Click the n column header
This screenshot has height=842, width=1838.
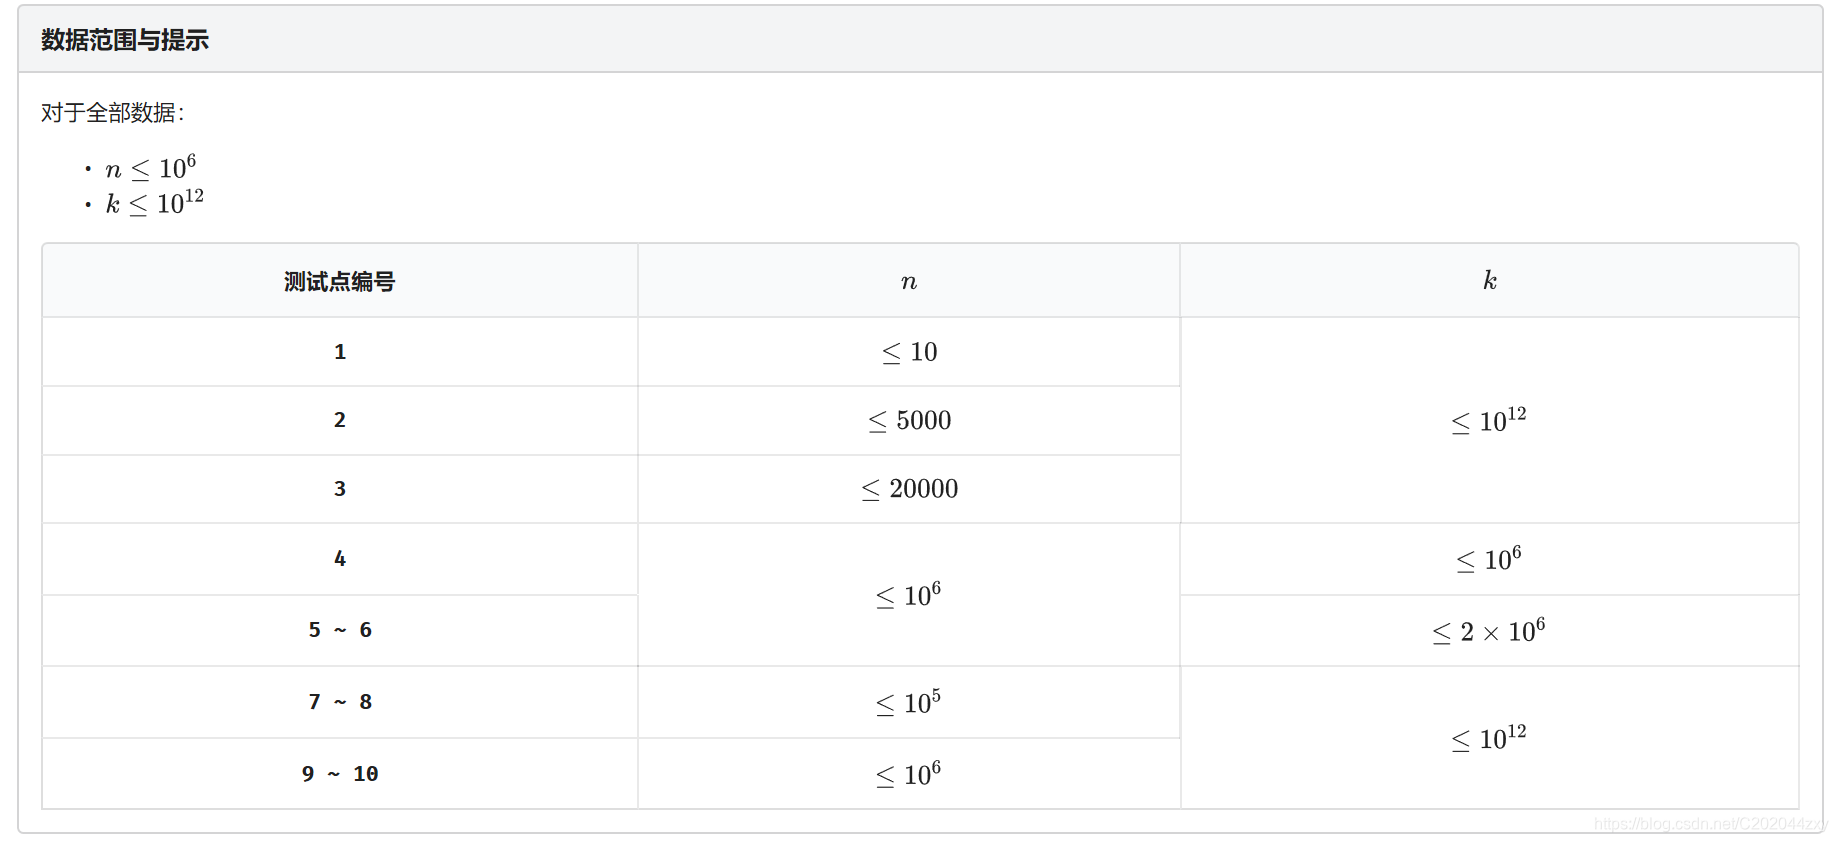point(909,281)
